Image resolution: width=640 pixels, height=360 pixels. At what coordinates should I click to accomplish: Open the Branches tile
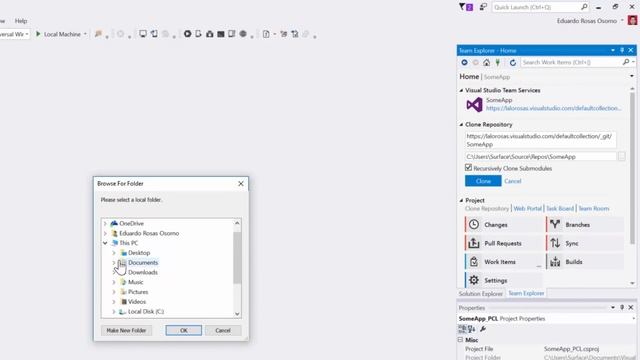coord(584,224)
